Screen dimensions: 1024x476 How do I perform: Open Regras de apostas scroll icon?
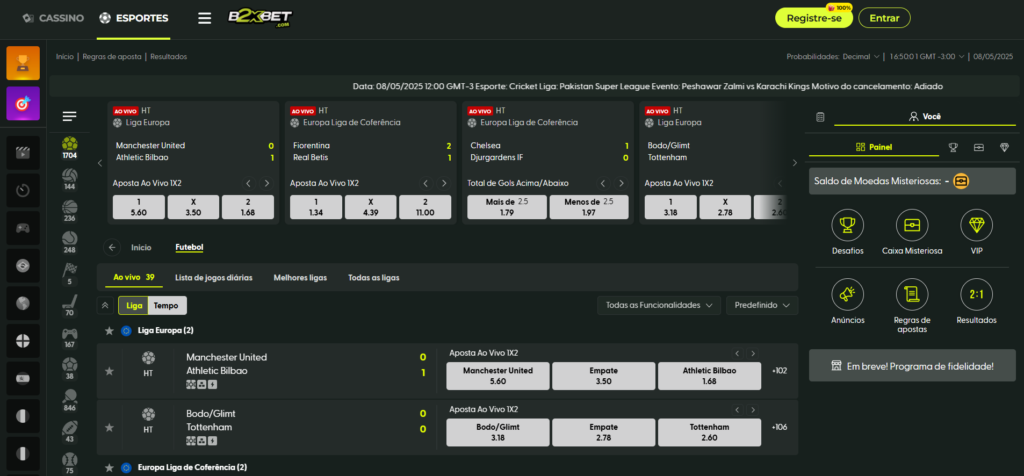click(912, 294)
